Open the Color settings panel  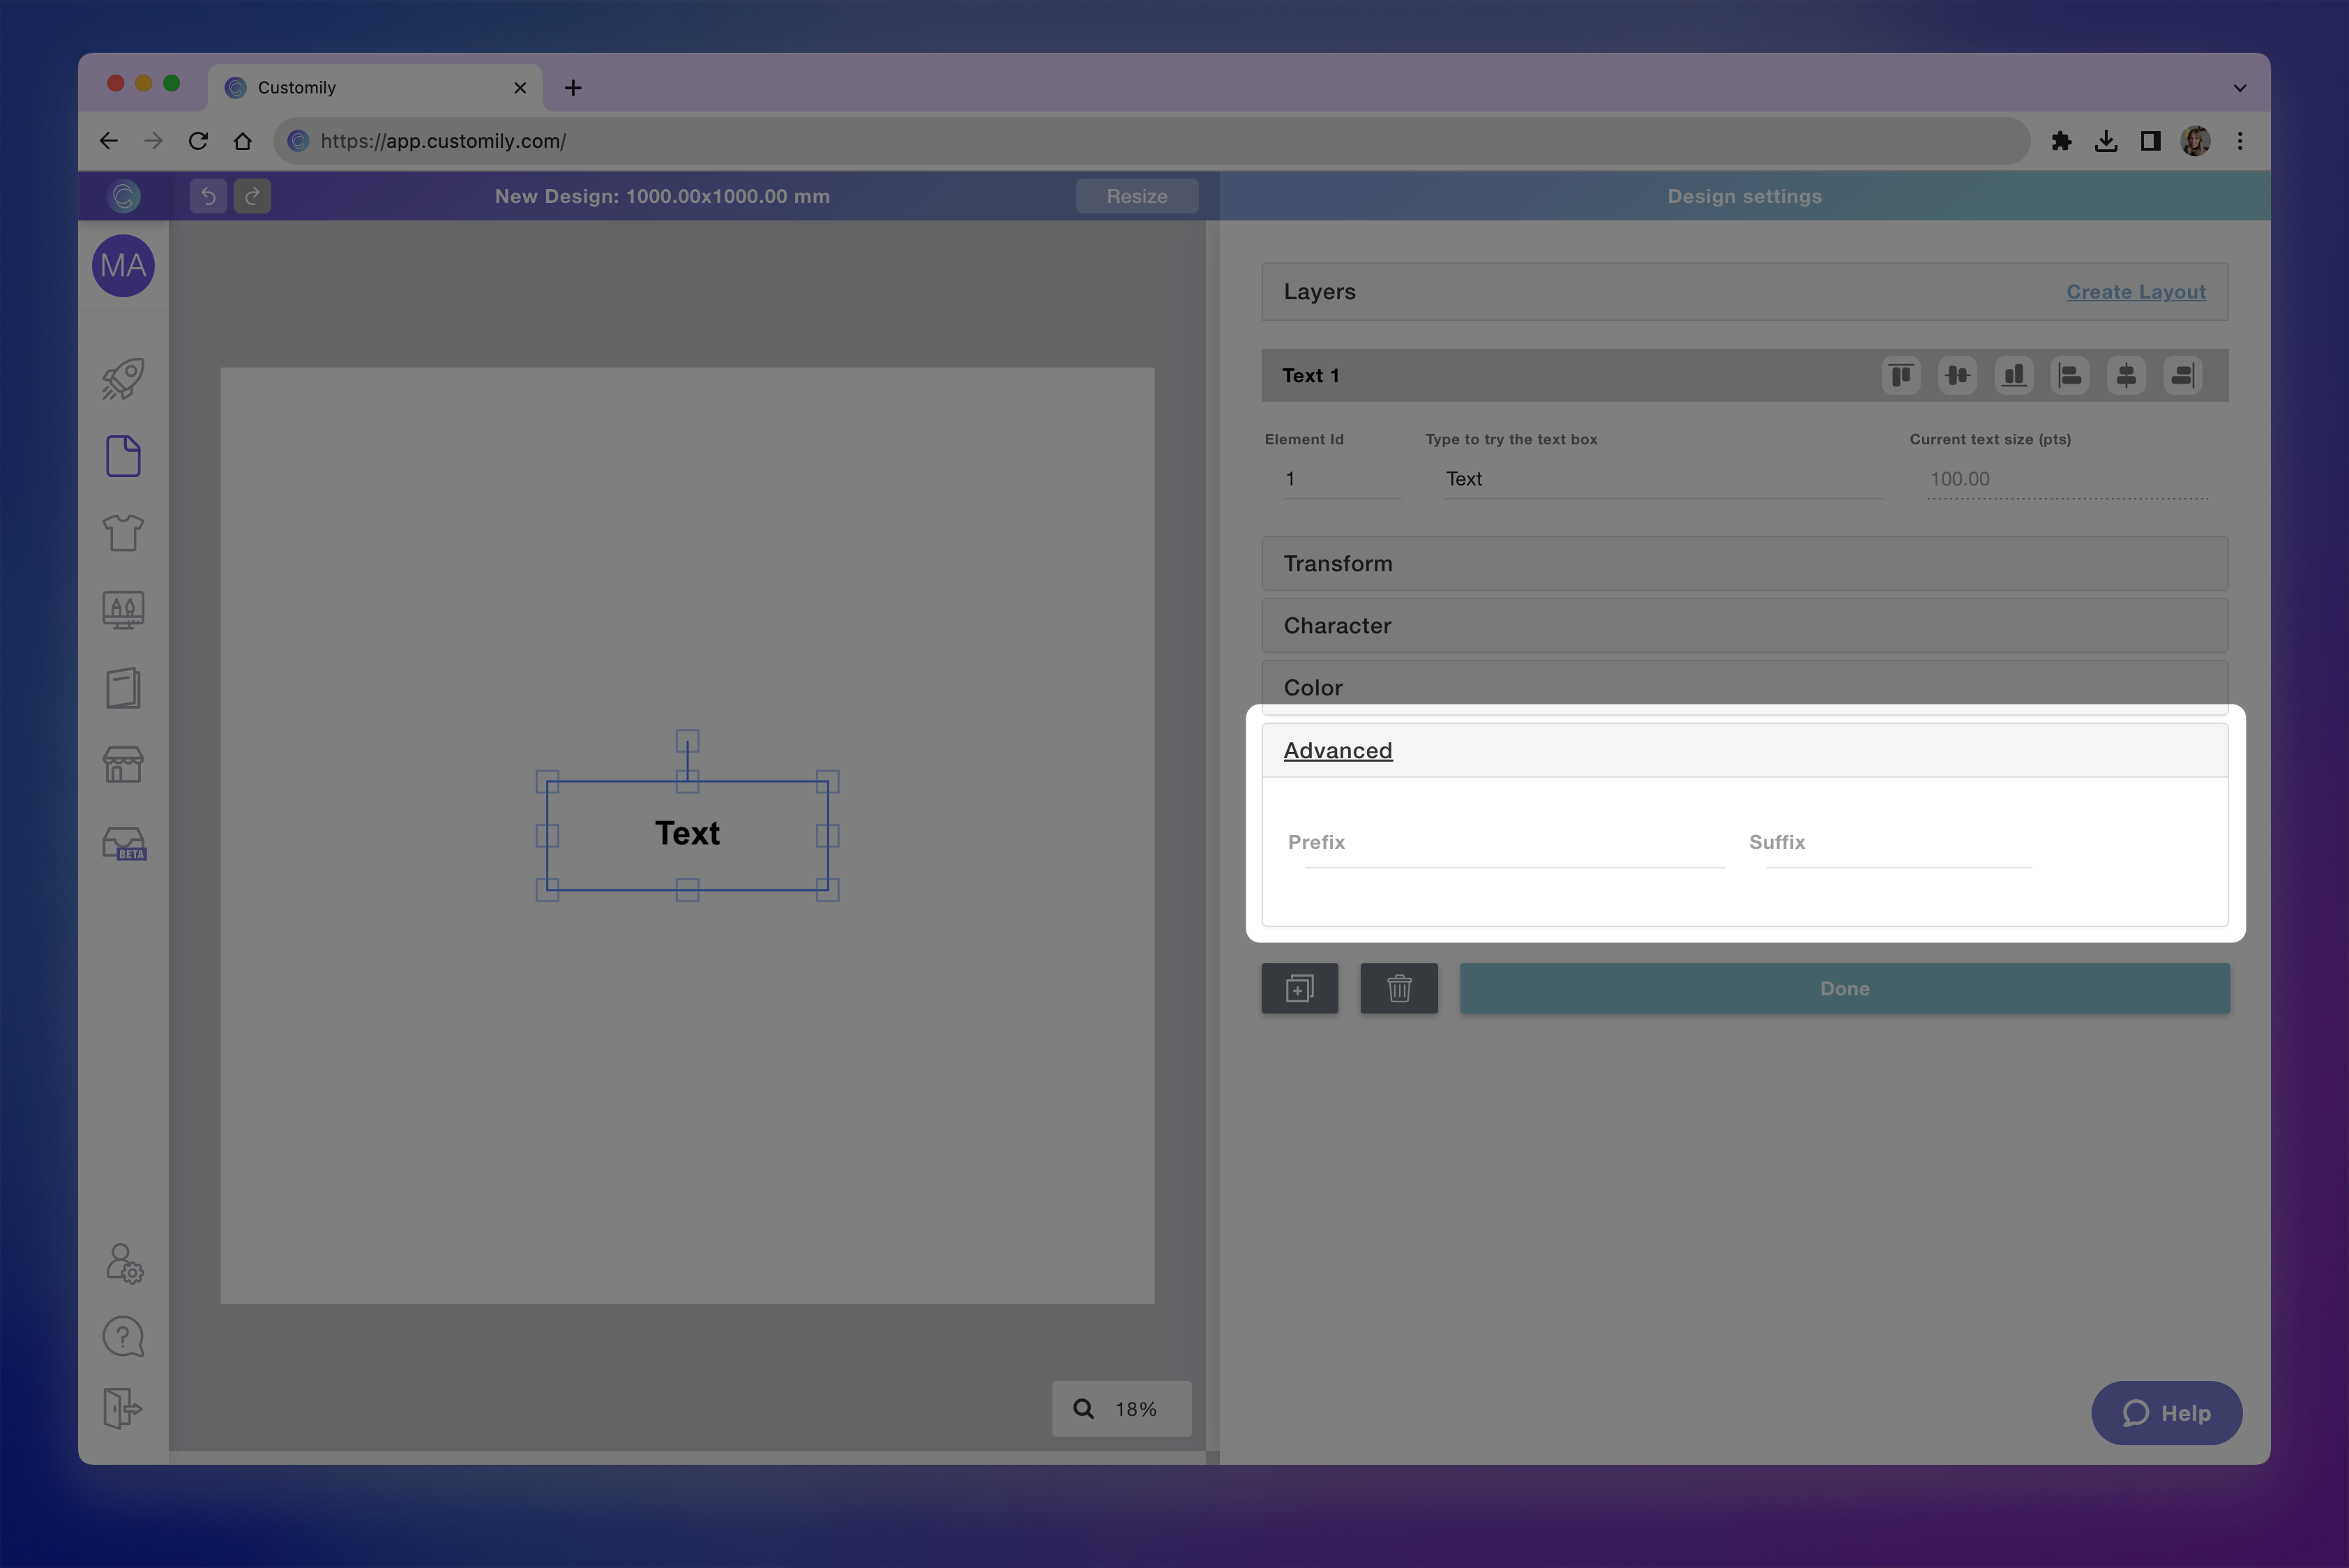tap(1743, 687)
